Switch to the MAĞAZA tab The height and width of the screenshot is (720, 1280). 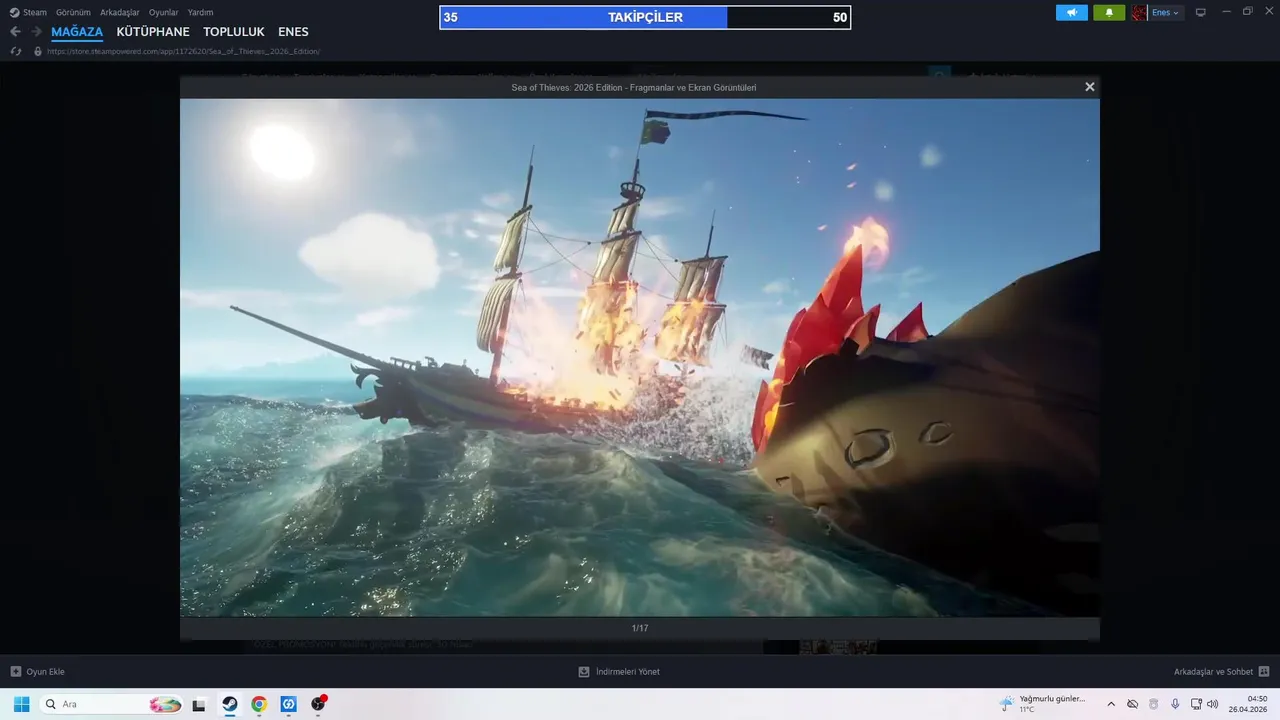pyautogui.click(x=77, y=32)
